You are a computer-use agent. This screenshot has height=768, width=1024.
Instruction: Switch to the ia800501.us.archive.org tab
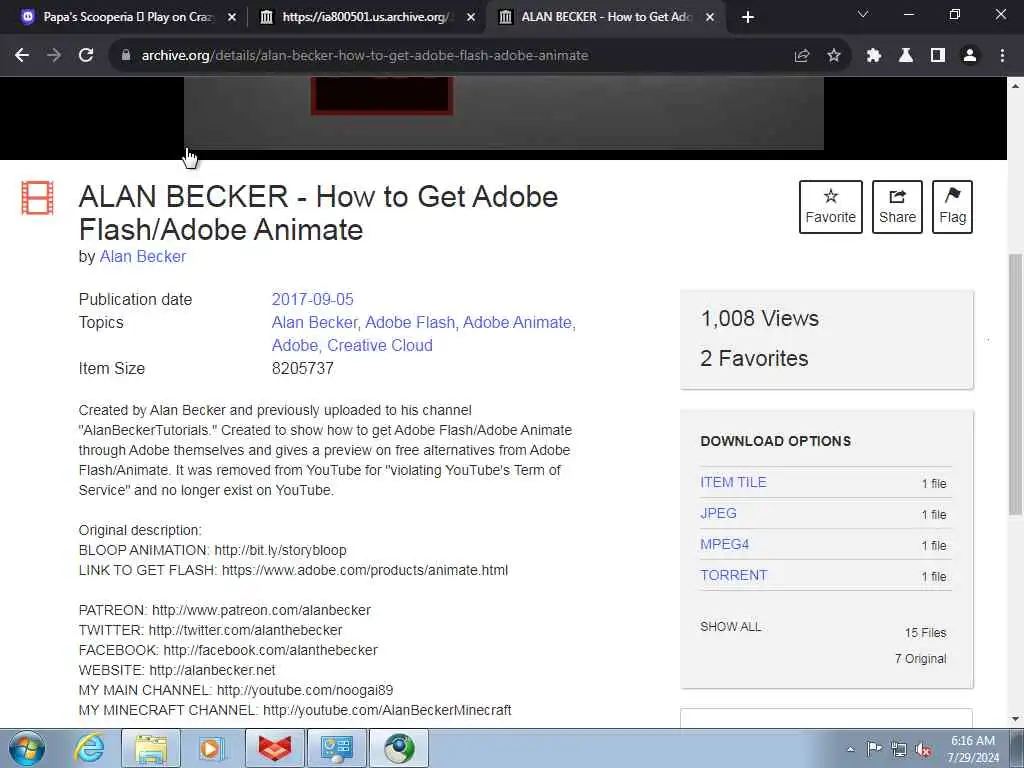pyautogui.click(x=367, y=17)
